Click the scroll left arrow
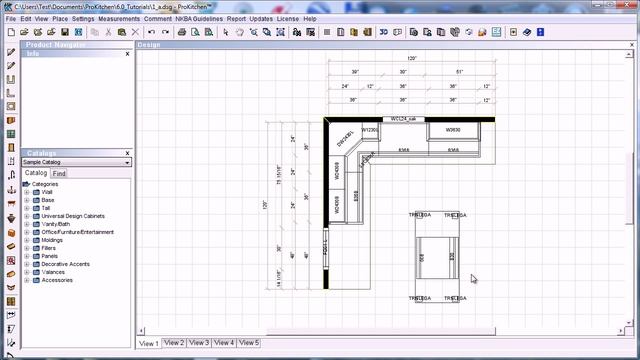Viewport: 640px width, 360px height. [141, 331]
